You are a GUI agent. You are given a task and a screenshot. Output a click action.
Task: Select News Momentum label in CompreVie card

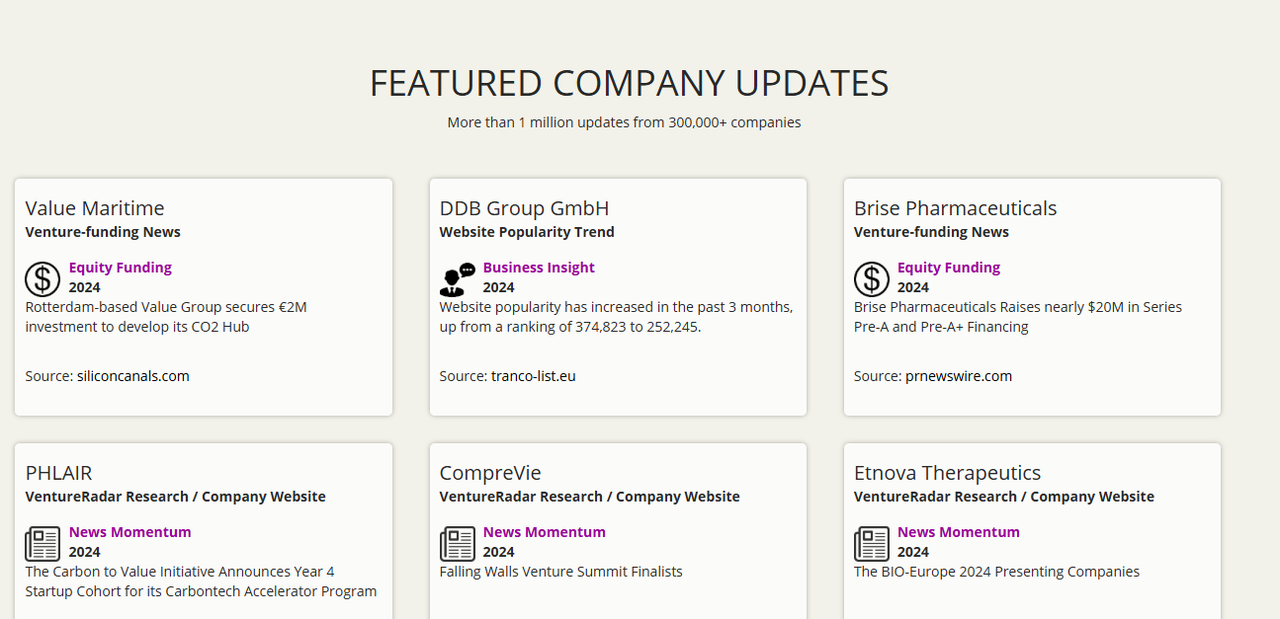coord(544,532)
